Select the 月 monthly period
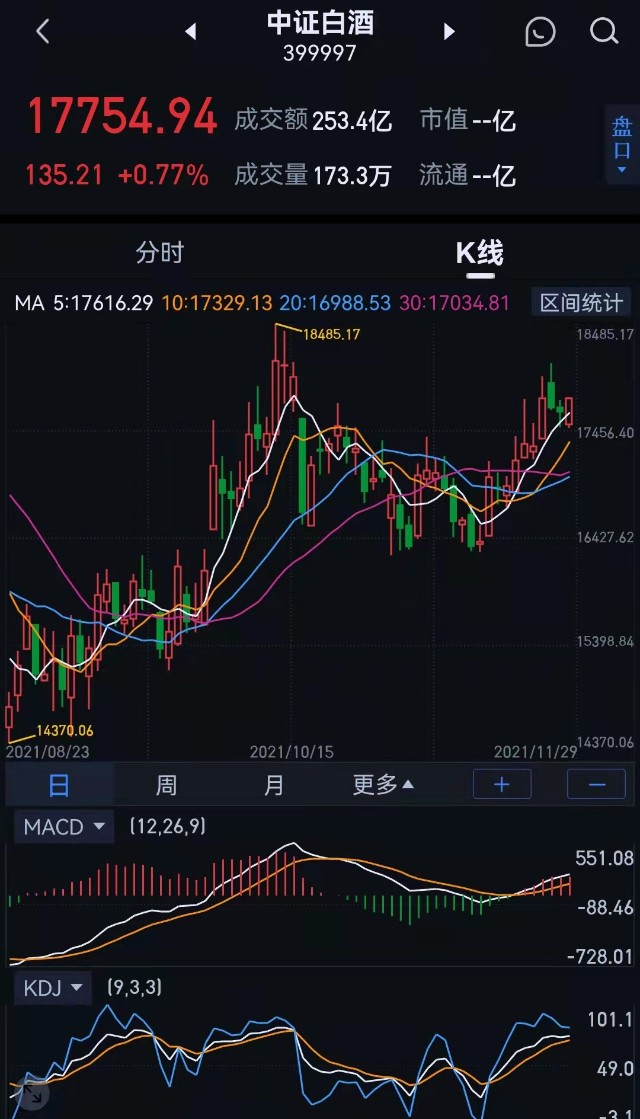 tap(273, 784)
